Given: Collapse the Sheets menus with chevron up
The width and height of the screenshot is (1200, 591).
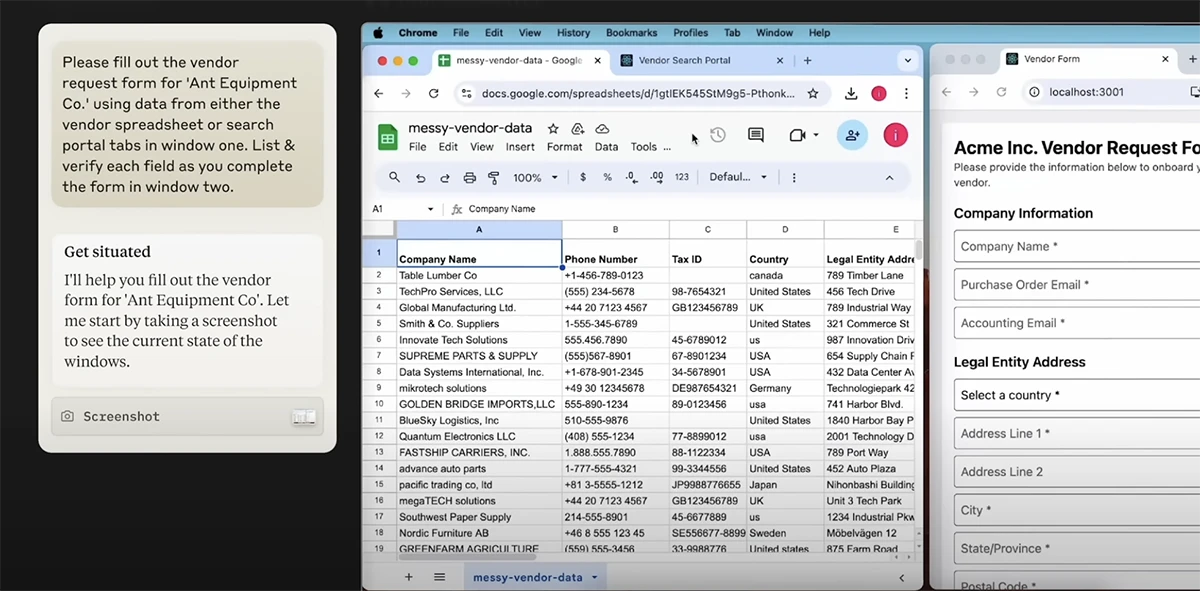Looking at the screenshot, I should 889,177.
